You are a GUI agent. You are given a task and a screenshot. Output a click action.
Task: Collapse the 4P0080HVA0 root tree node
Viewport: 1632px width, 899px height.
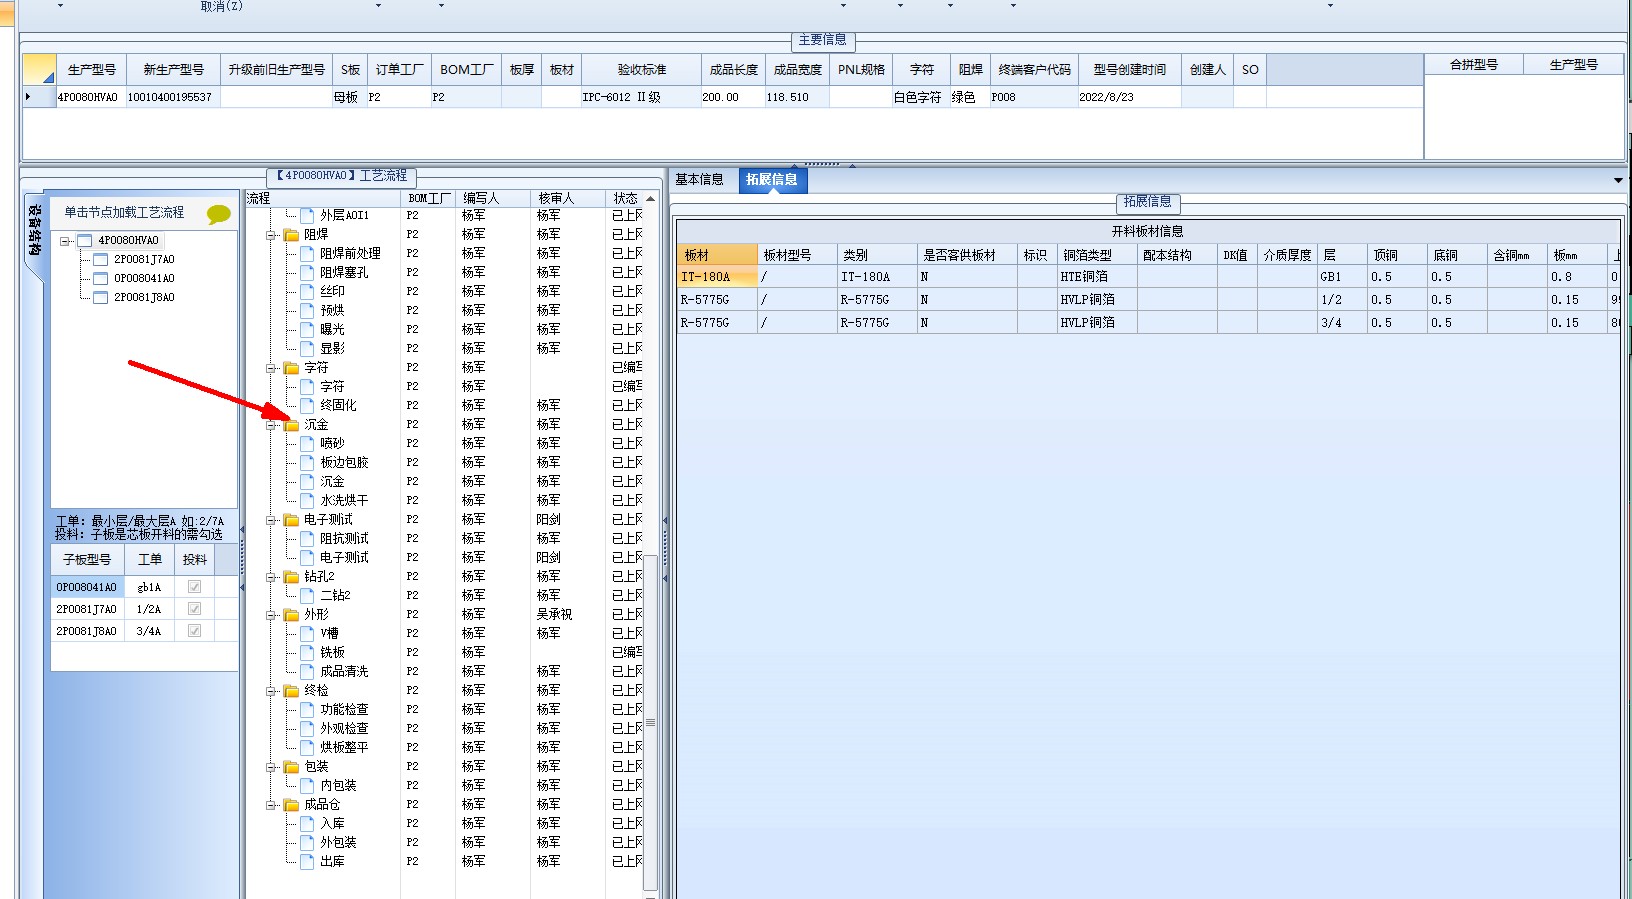[x=65, y=241]
